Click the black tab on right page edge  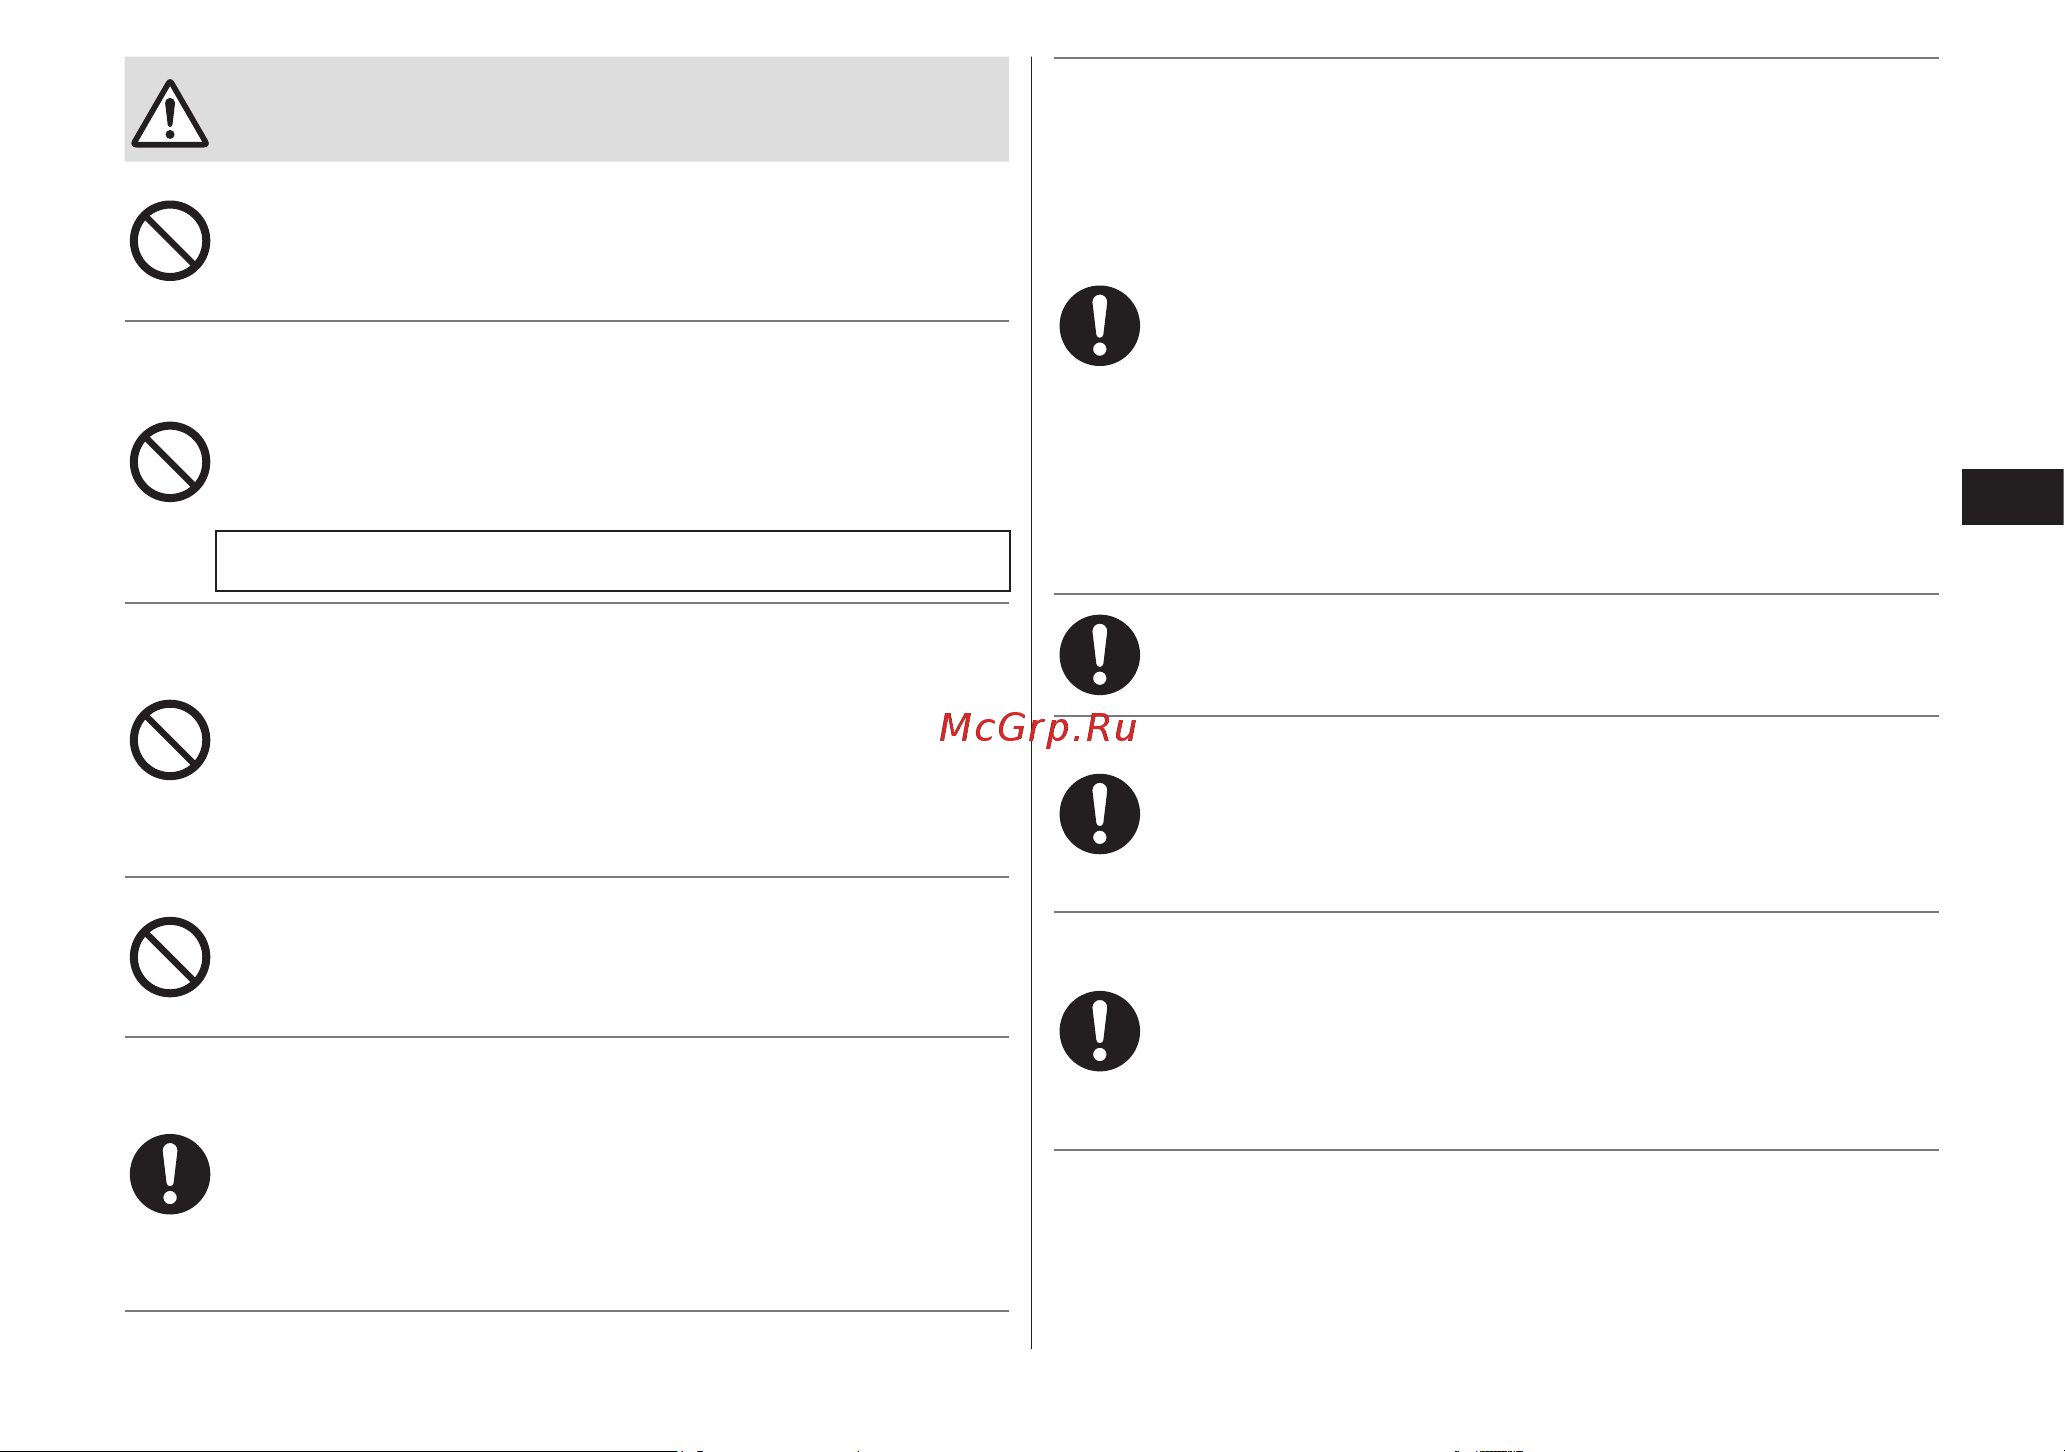2012,497
